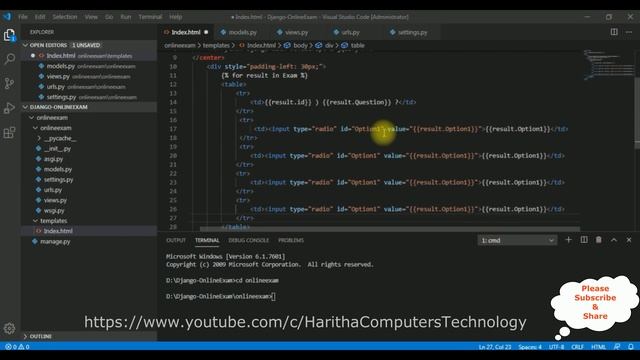Collapse the Open Editors section
The width and height of the screenshot is (640, 360).
click(89, 45)
